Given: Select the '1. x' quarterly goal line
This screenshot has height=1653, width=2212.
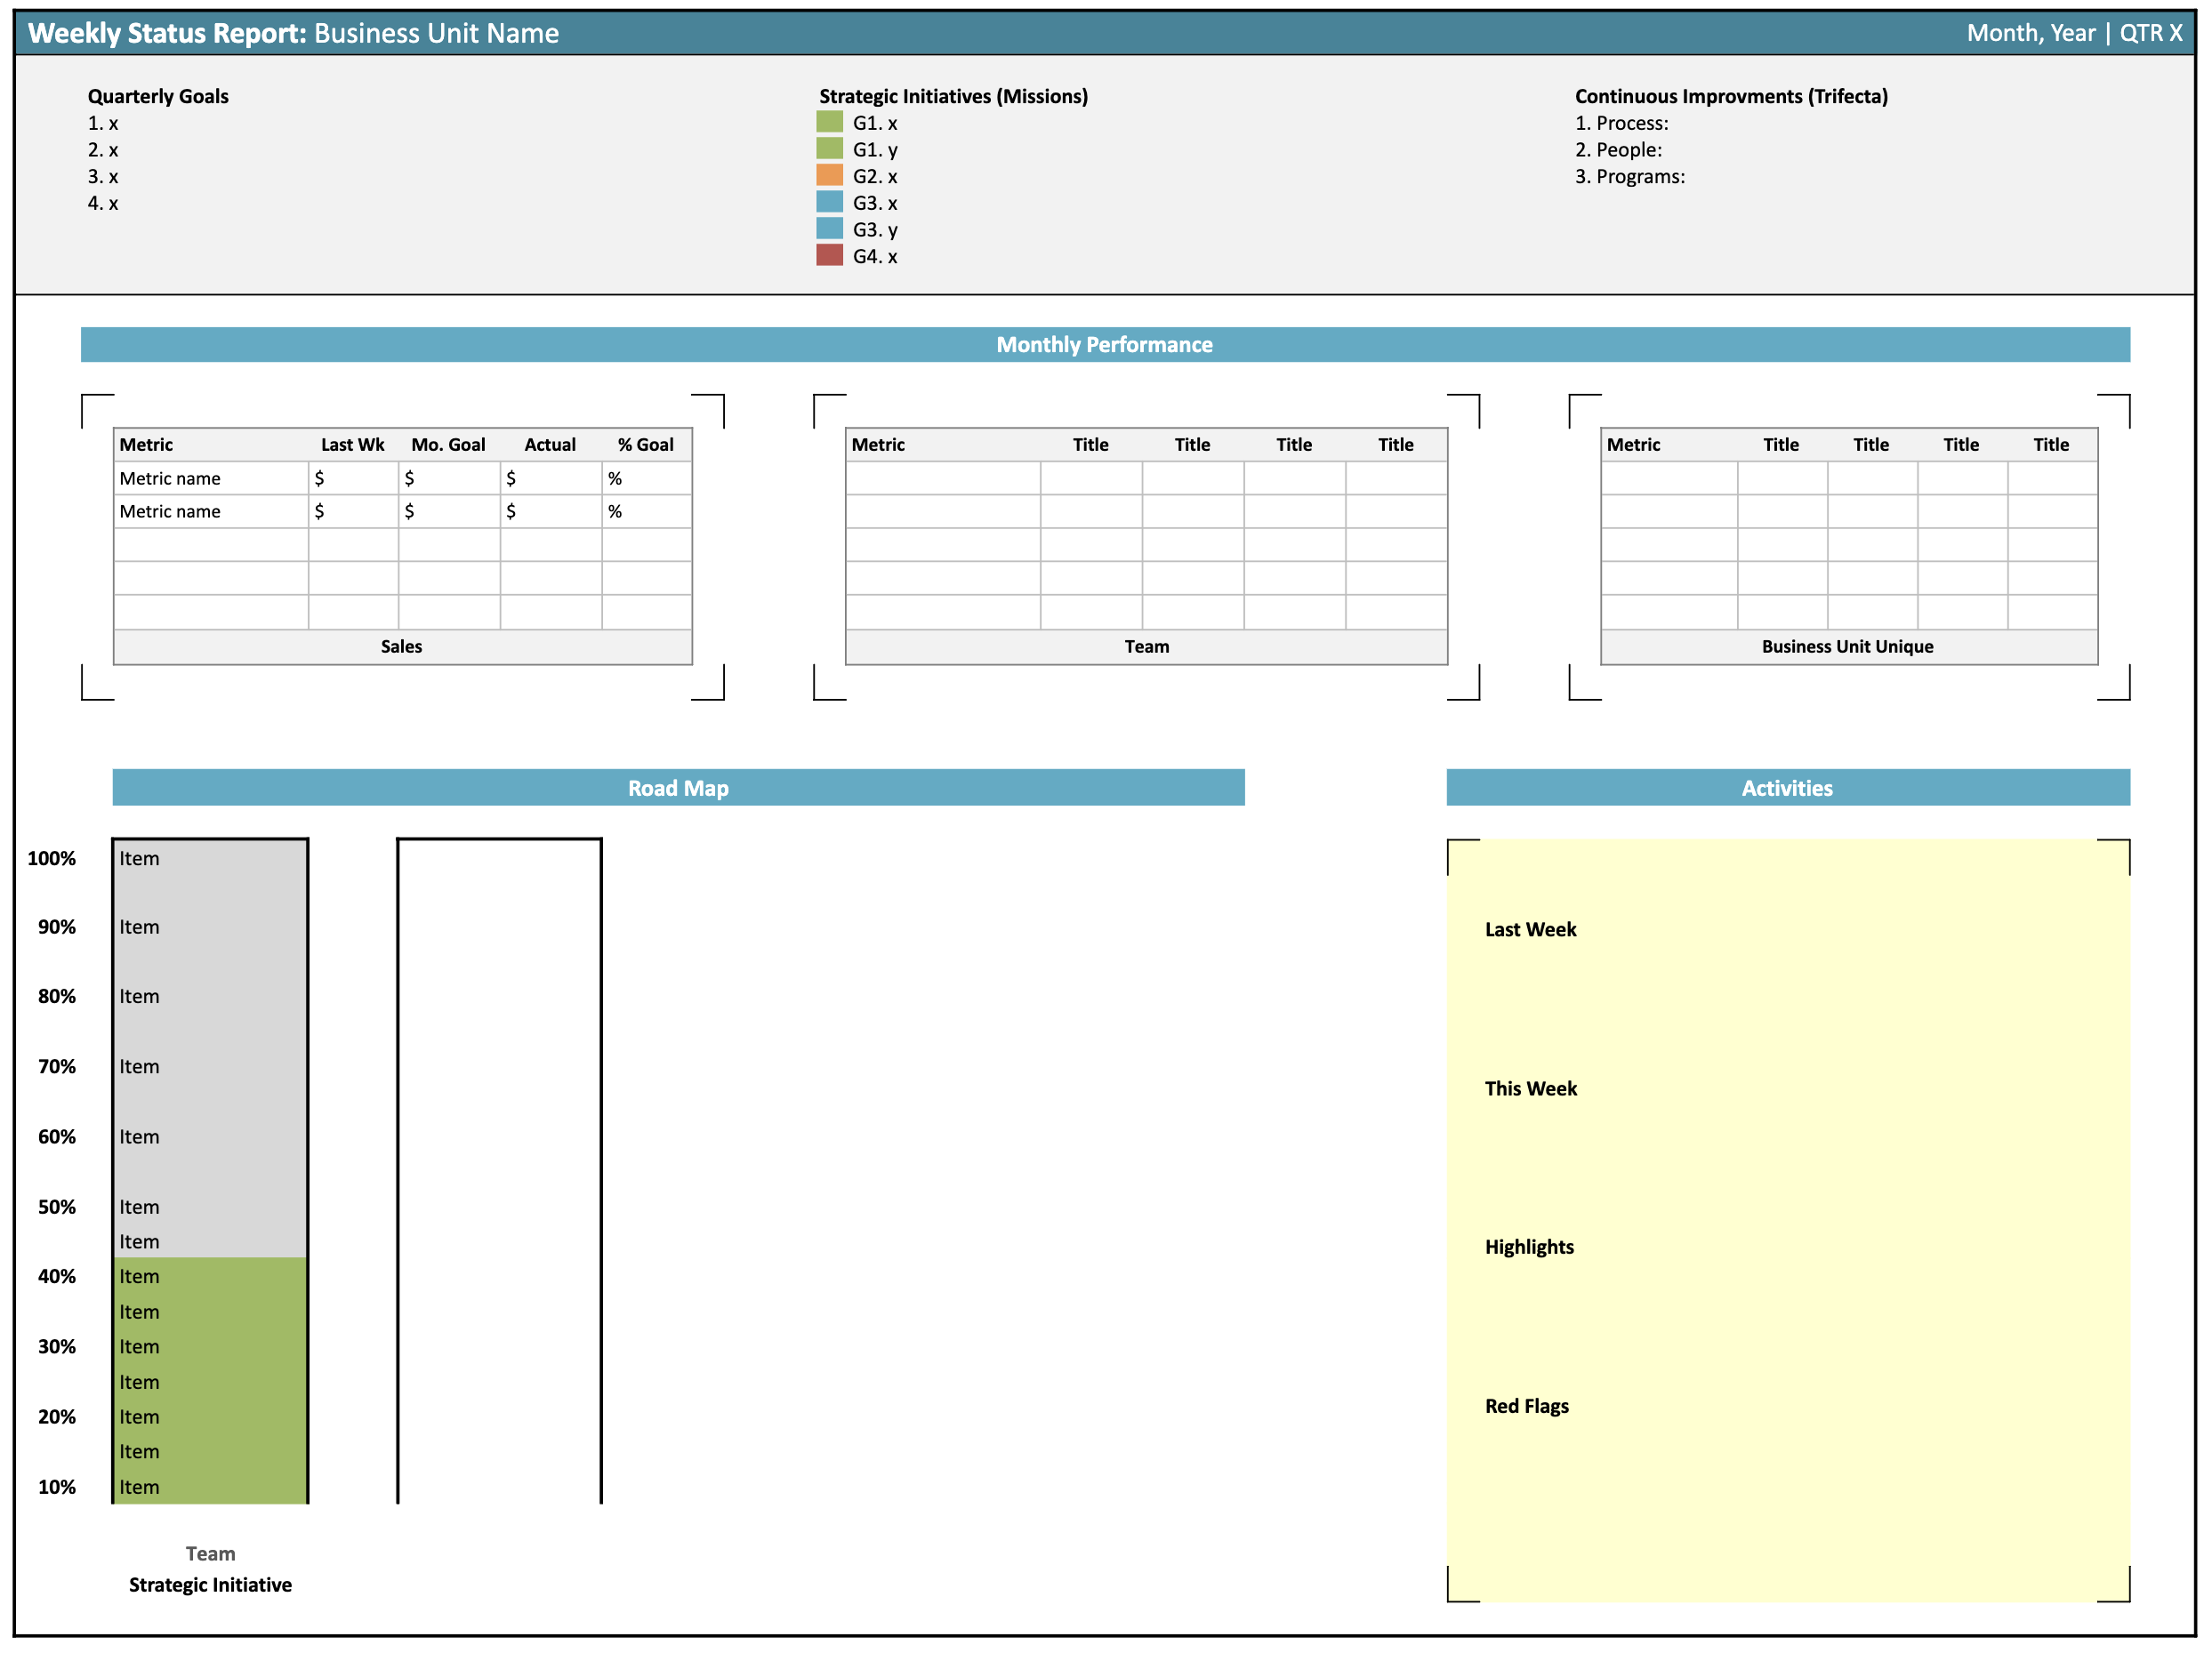Looking at the screenshot, I should (103, 123).
